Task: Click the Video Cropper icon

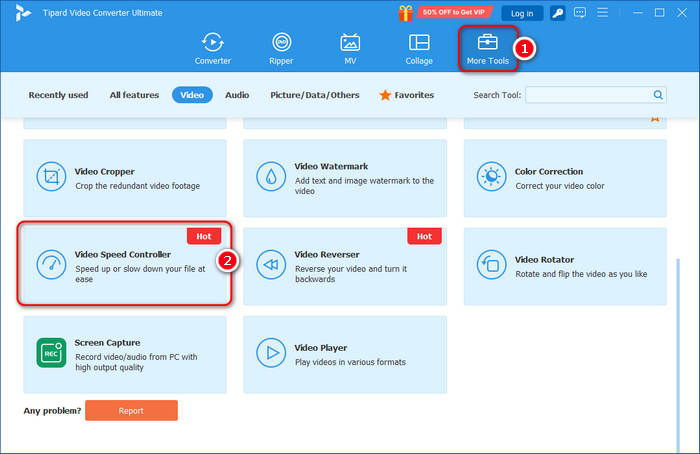Action: [x=51, y=177]
